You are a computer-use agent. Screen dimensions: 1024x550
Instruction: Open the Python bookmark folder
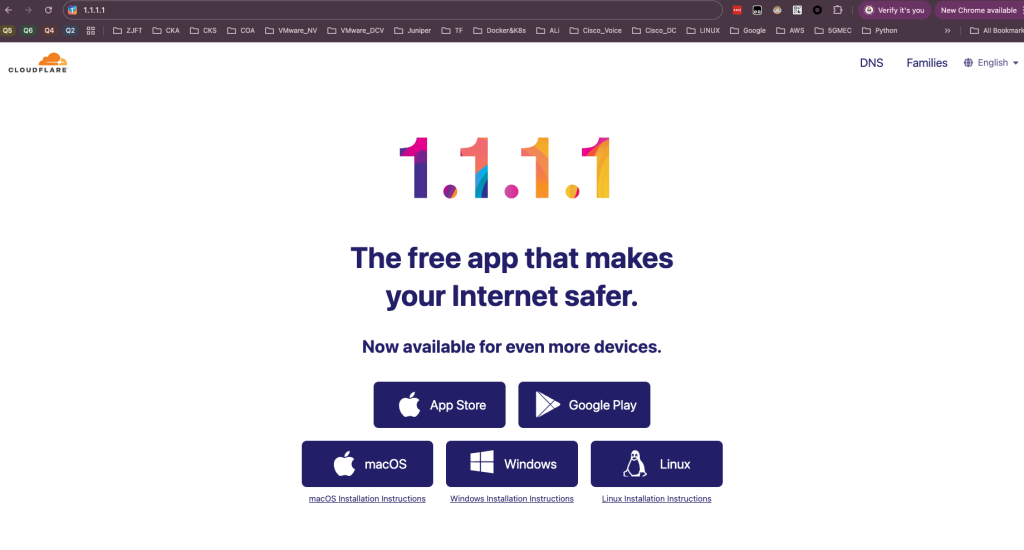[x=880, y=31]
